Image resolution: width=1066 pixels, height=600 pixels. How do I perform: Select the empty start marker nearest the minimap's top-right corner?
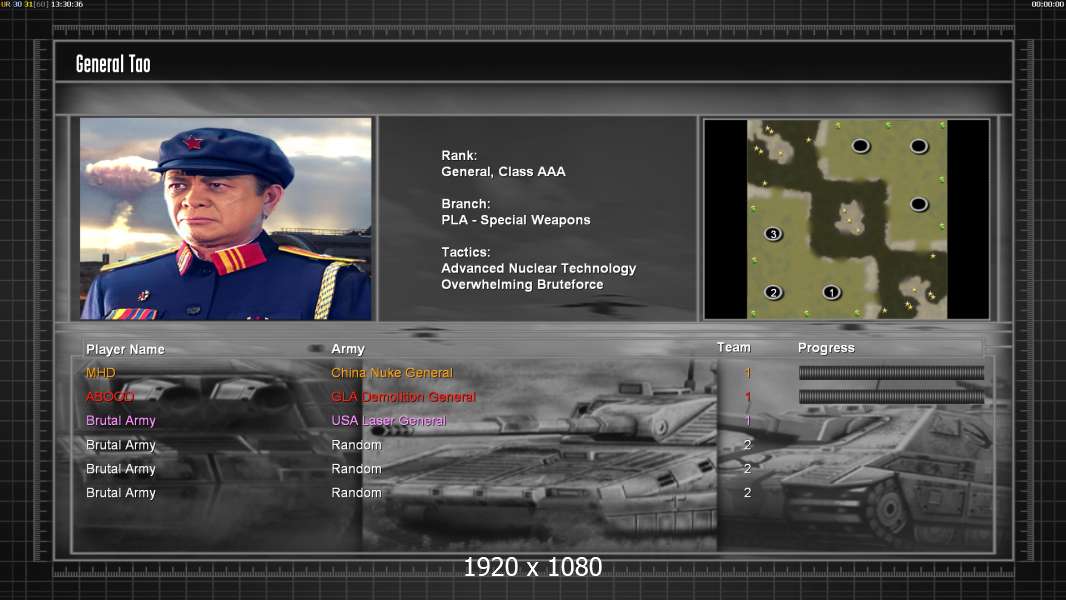tap(918, 145)
